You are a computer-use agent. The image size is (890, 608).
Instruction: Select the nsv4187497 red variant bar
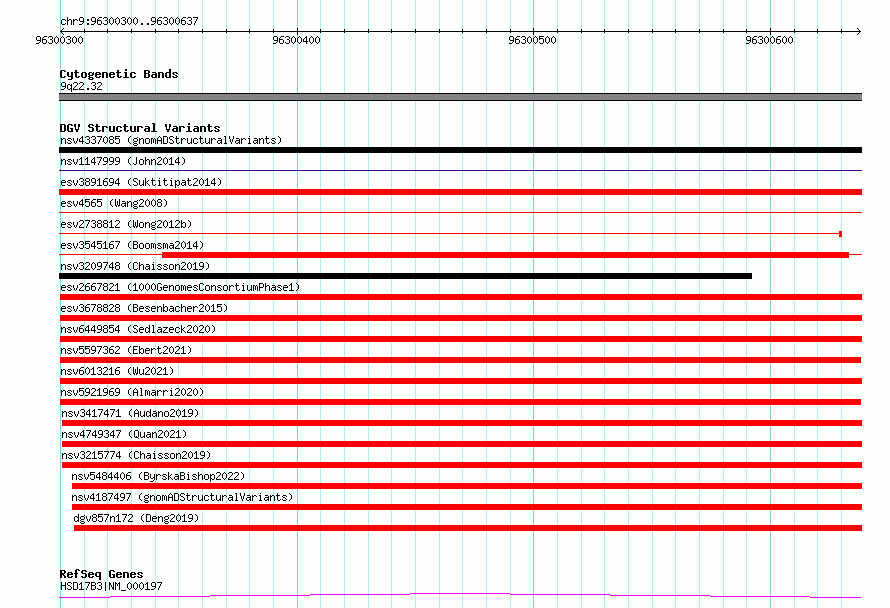[467, 507]
